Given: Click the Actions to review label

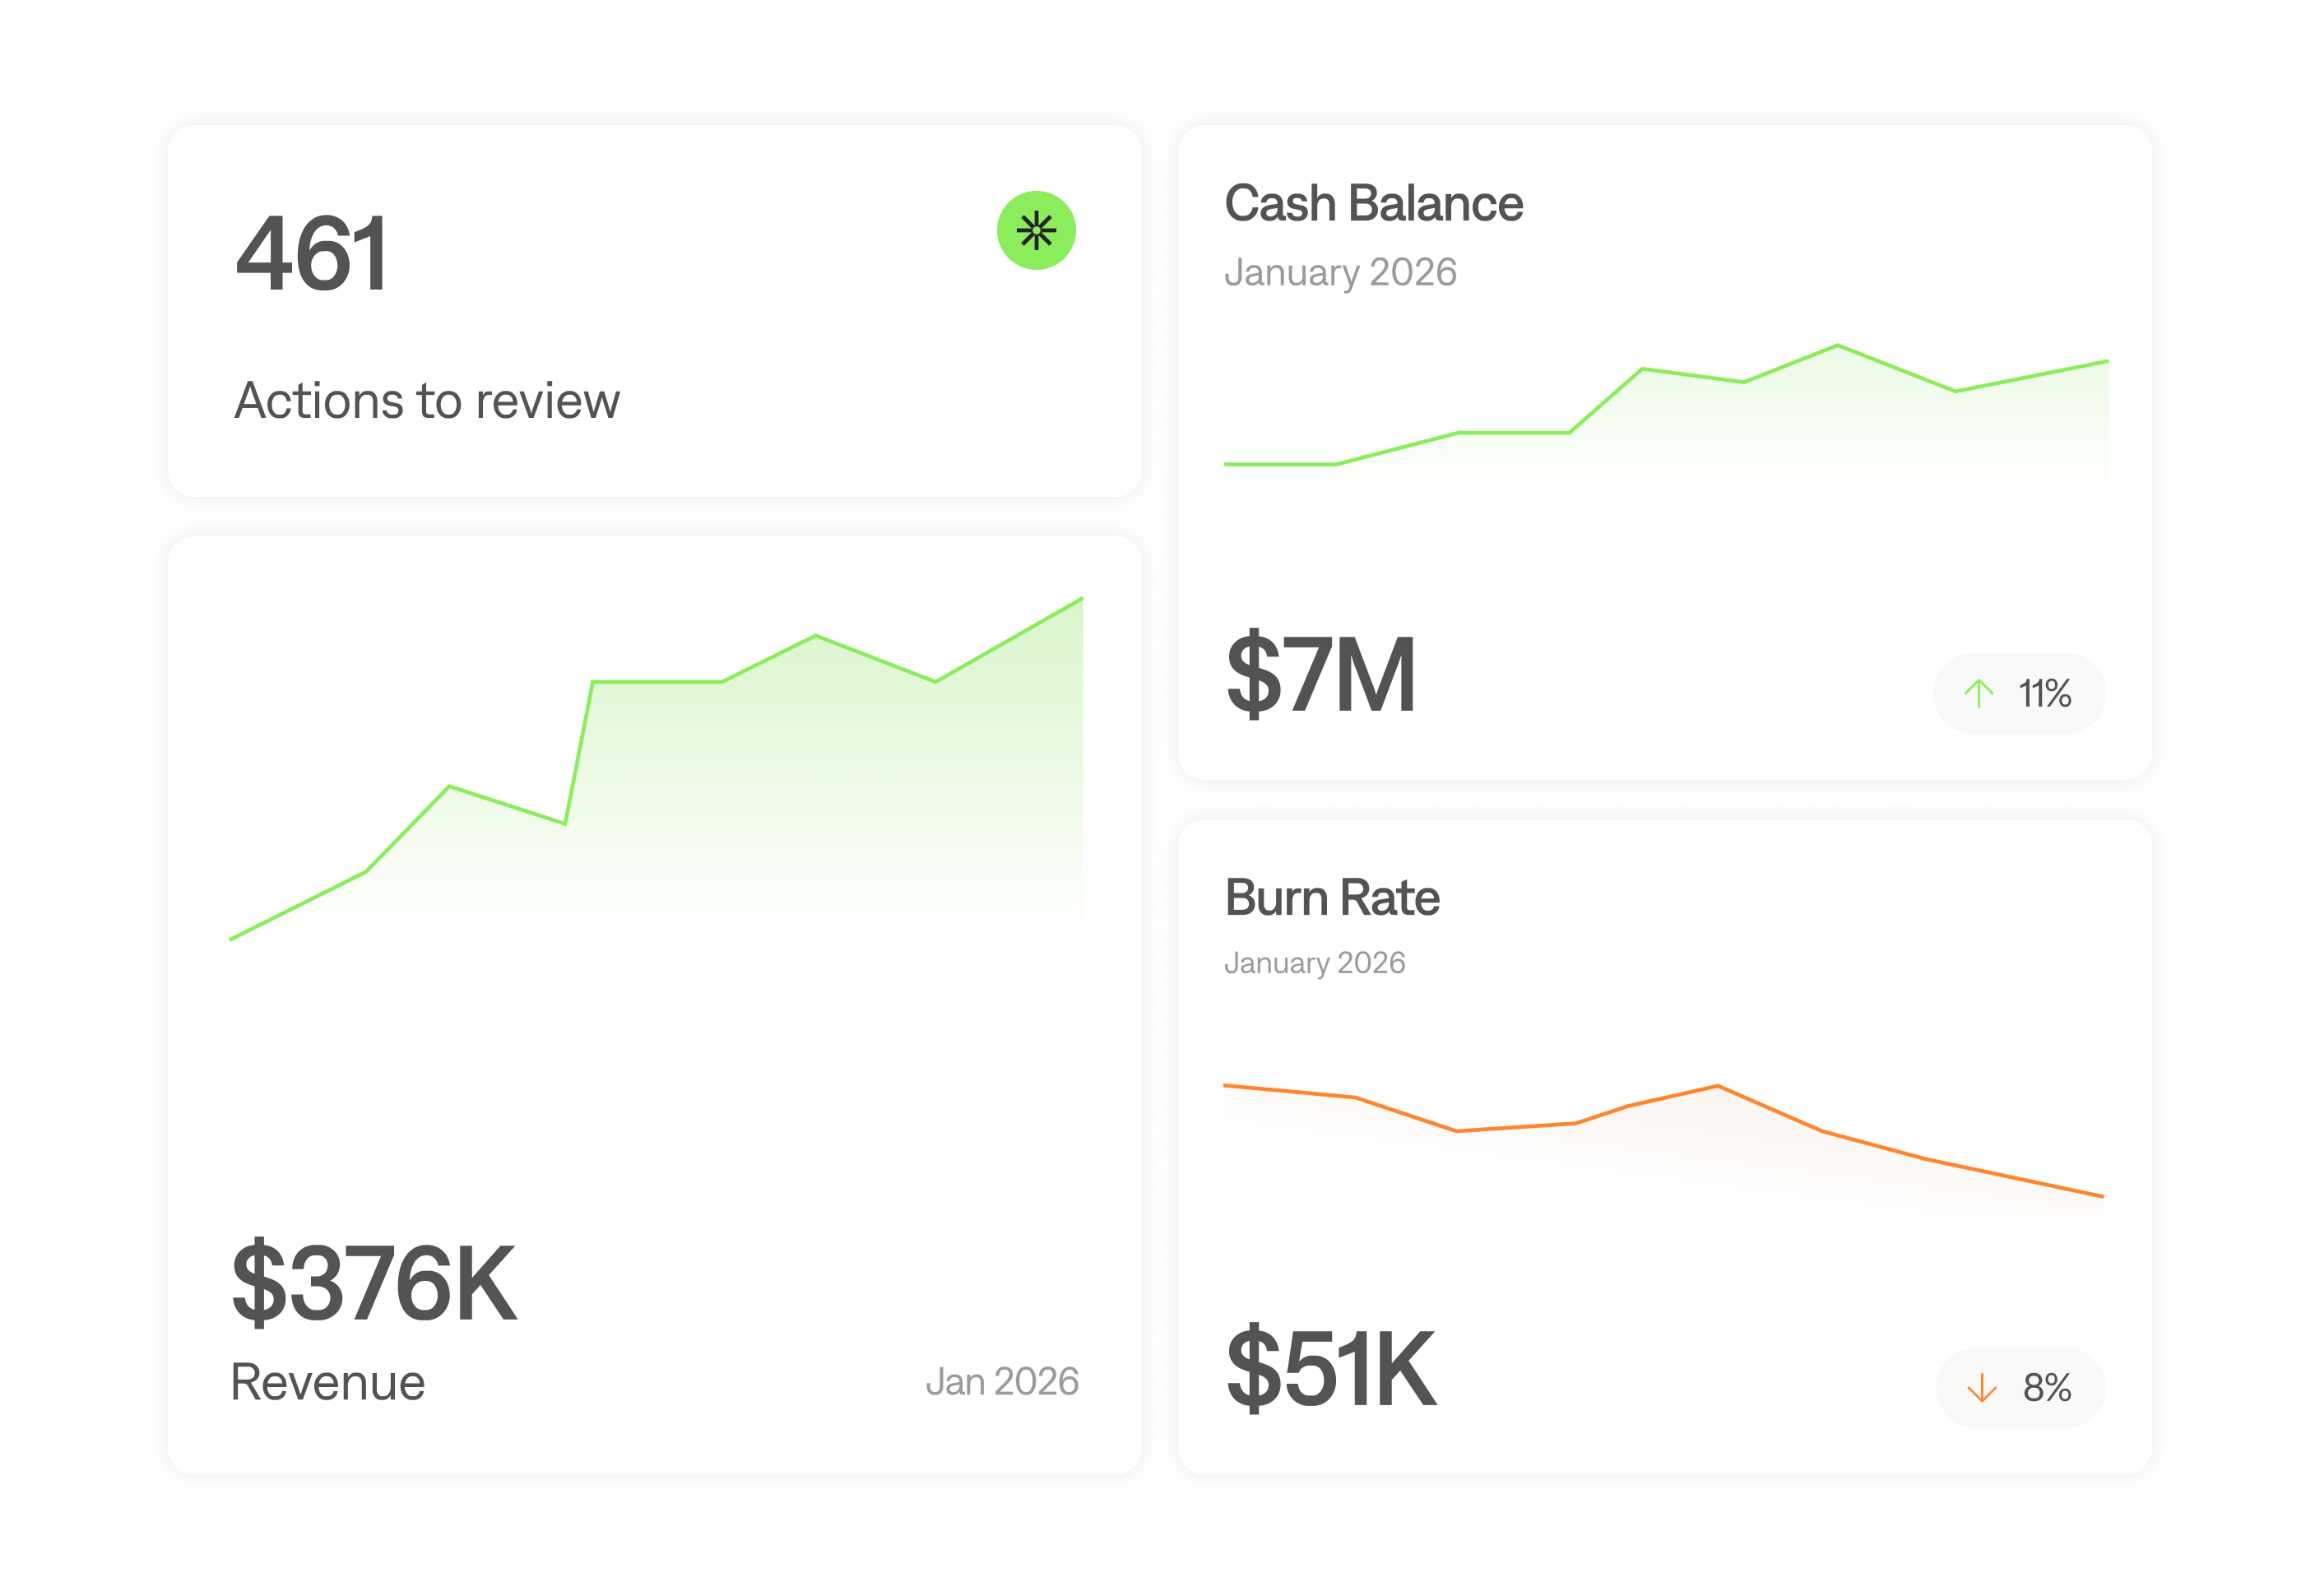Looking at the screenshot, I should tap(427, 401).
